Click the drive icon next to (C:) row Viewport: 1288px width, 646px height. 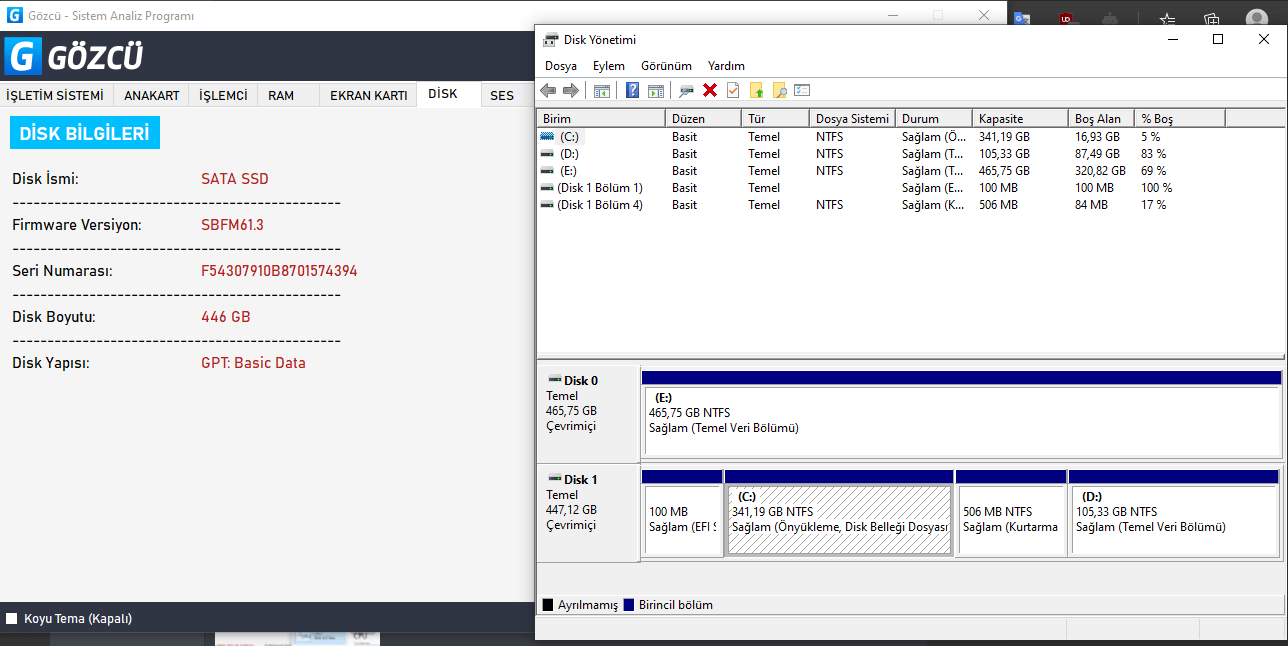pyautogui.click(x=547, y=136)
